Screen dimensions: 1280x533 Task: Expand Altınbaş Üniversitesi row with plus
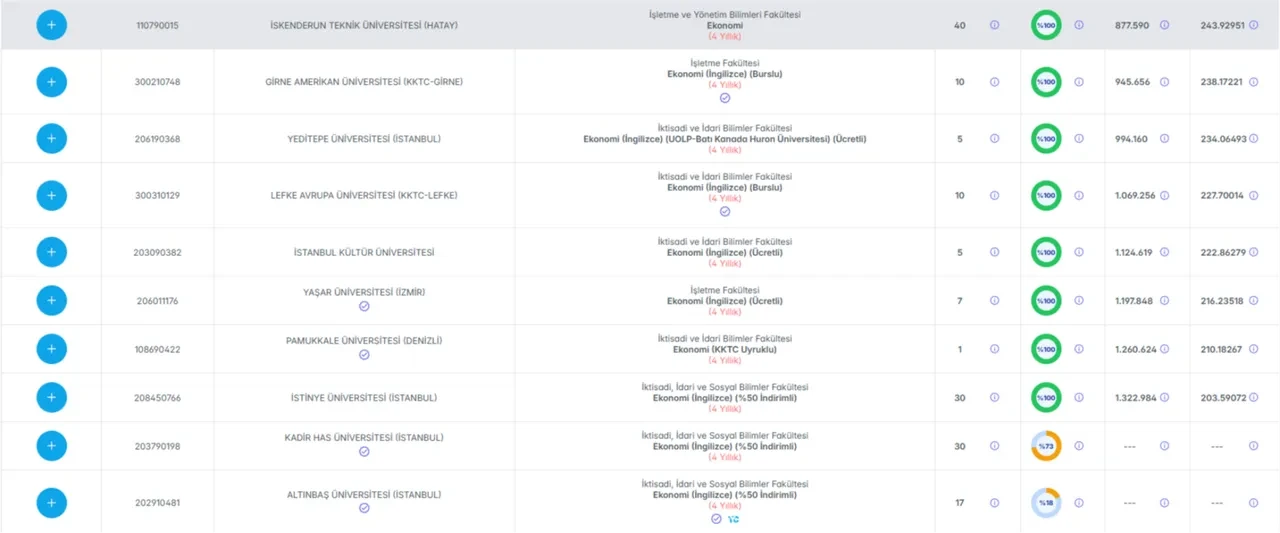click(x=52, y=502)
